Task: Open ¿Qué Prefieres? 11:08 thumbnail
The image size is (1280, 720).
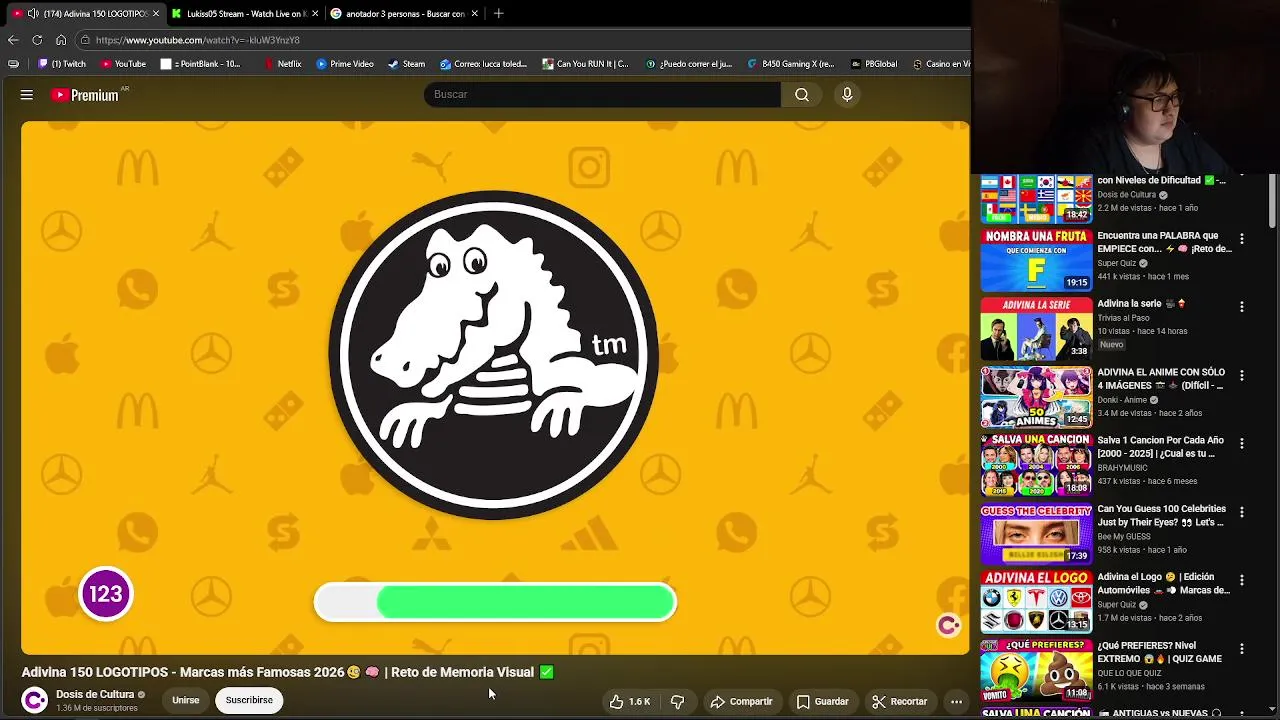Action: coord(1036,670)
